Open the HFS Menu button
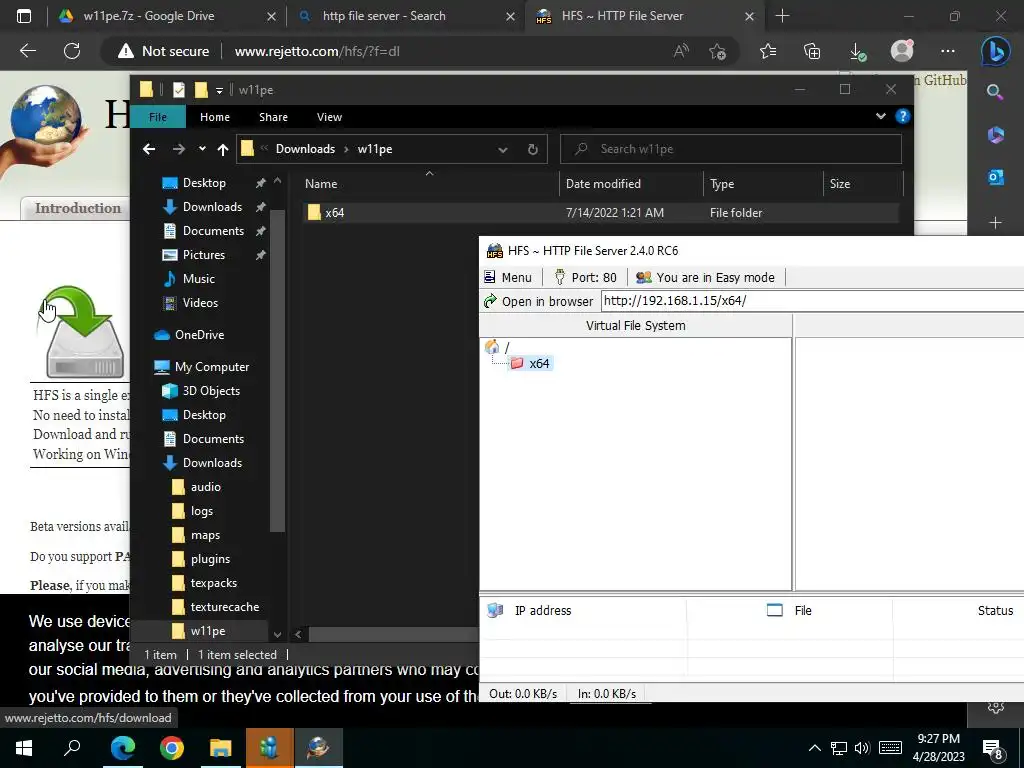This screenshot has height=768, width=1024. tap(508, 278)
